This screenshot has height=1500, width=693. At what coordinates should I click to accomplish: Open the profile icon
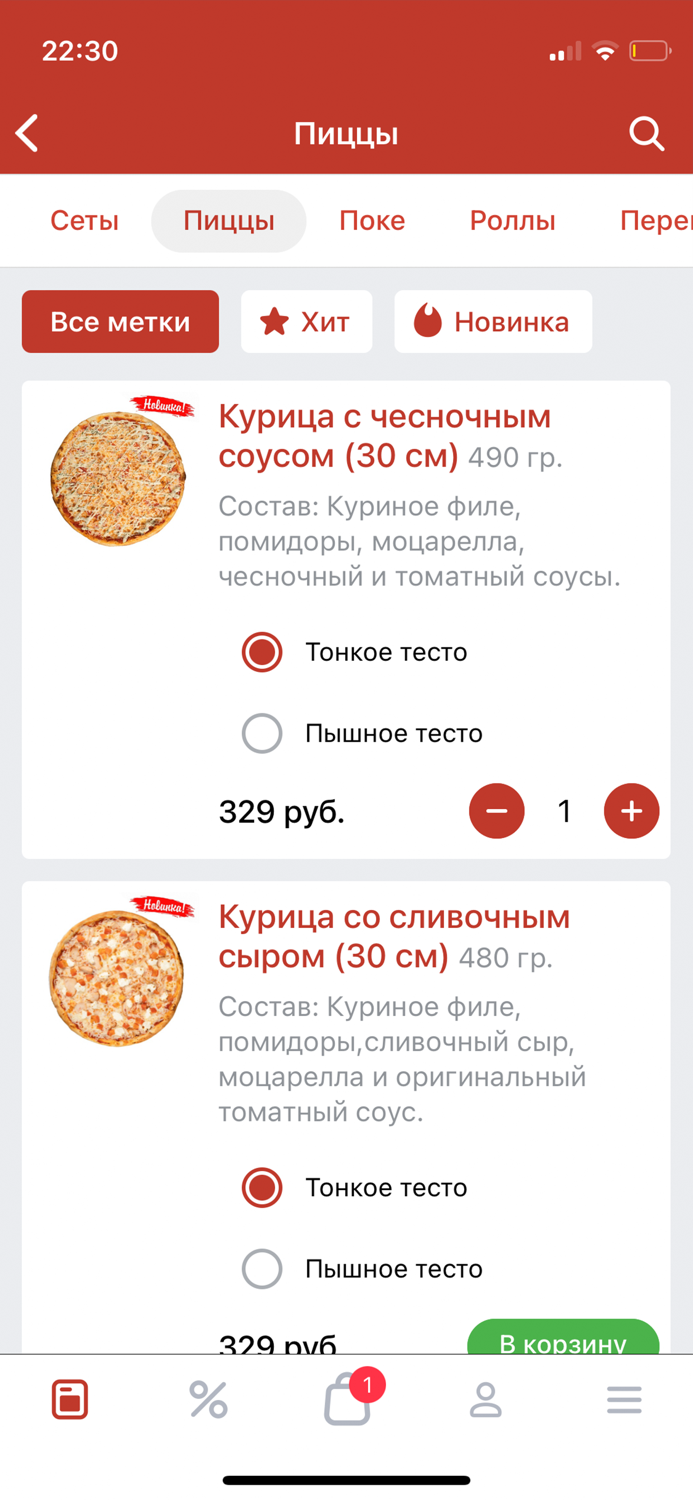pos(485,1399)
